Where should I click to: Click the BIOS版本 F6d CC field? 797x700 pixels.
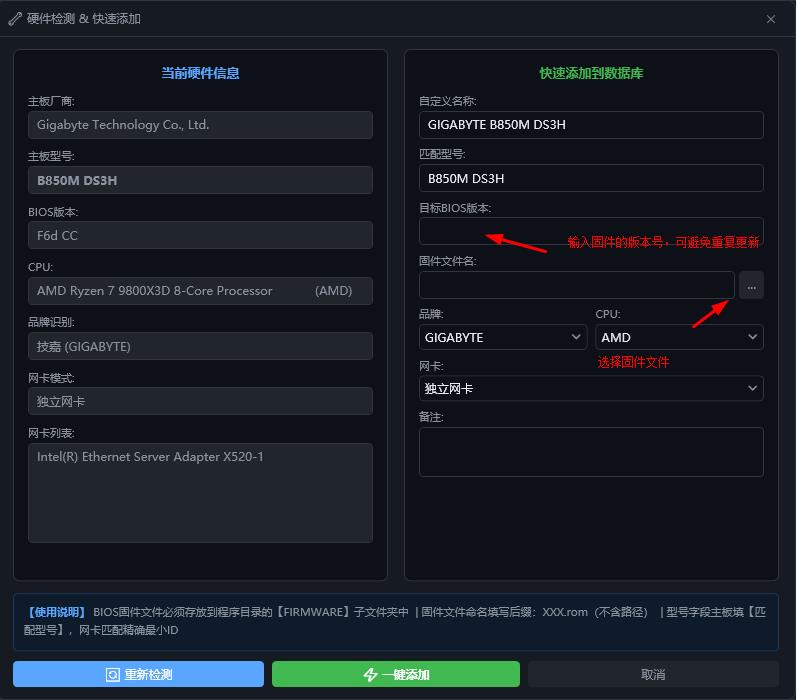click(x=200, y=235)
